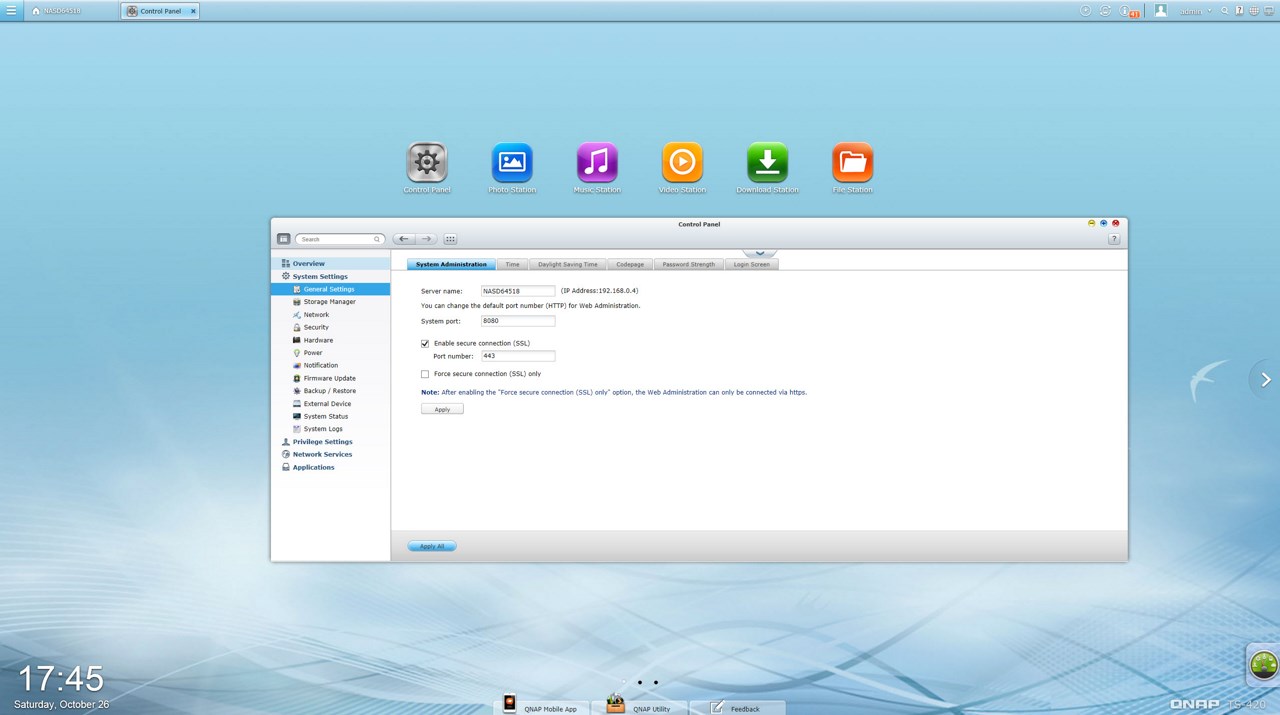Open Password Strength tab
The image size is (1280, 715).
coord(689,264)
